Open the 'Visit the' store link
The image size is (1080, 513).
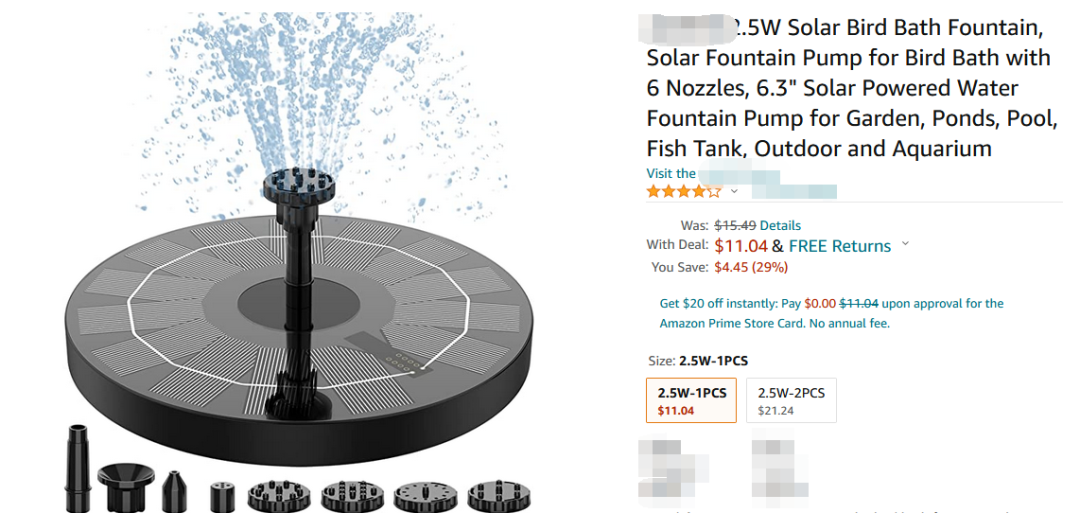(x=671, y=173)
